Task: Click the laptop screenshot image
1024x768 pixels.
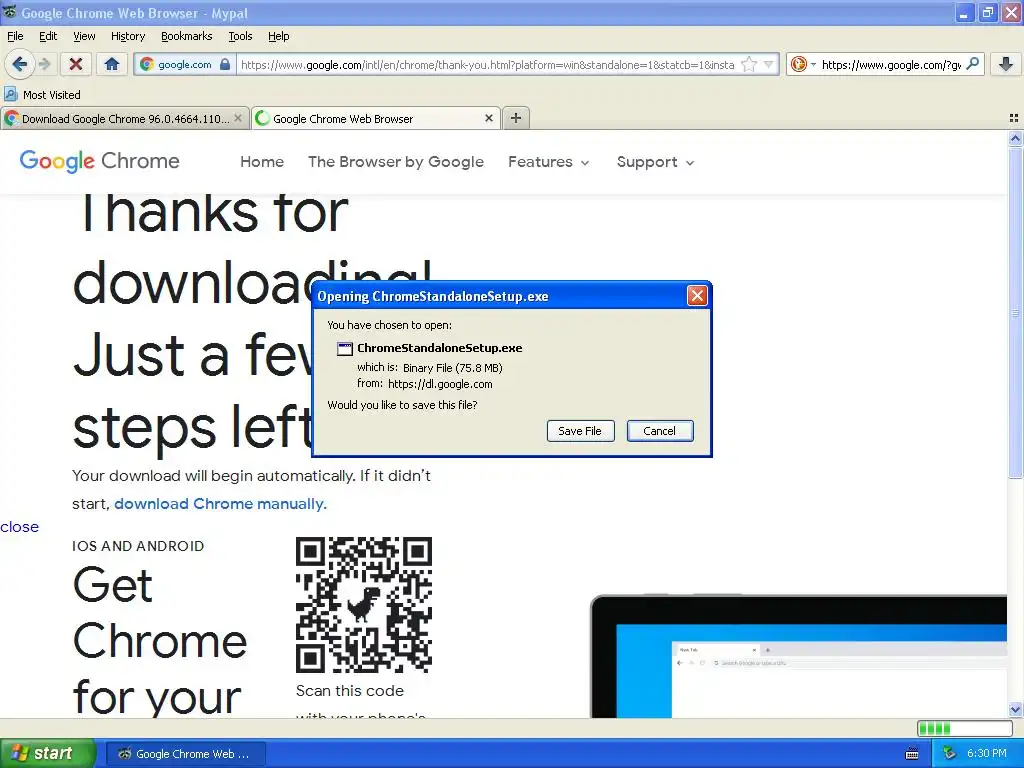Action: (798, 656)
